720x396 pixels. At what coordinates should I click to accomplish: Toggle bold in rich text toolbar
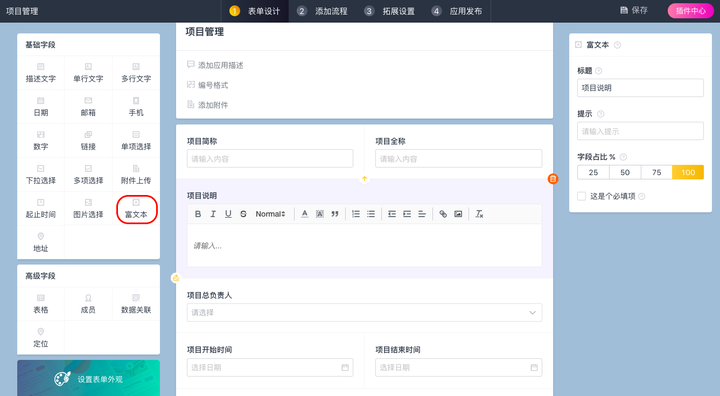tap(198, 214)
